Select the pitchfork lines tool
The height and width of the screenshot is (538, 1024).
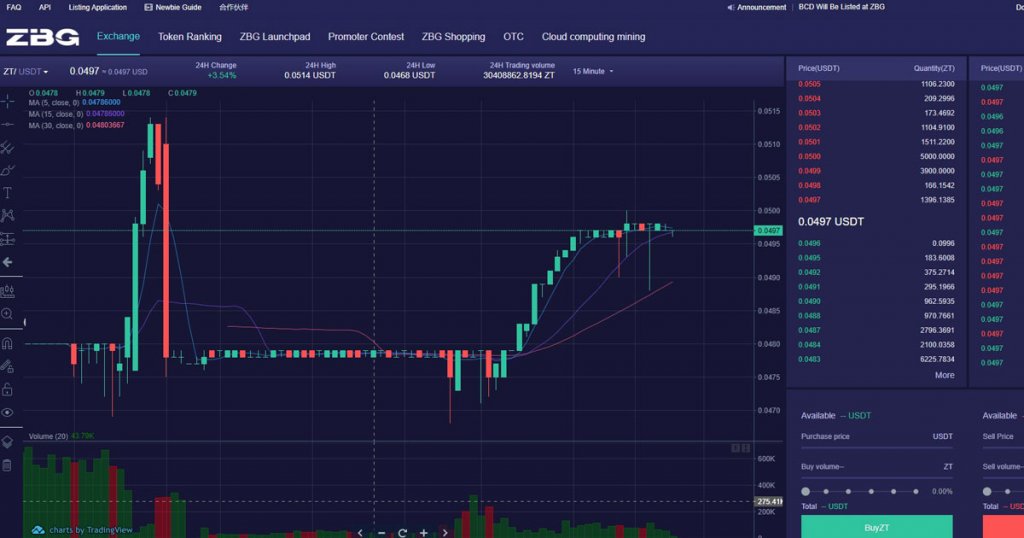7,148
